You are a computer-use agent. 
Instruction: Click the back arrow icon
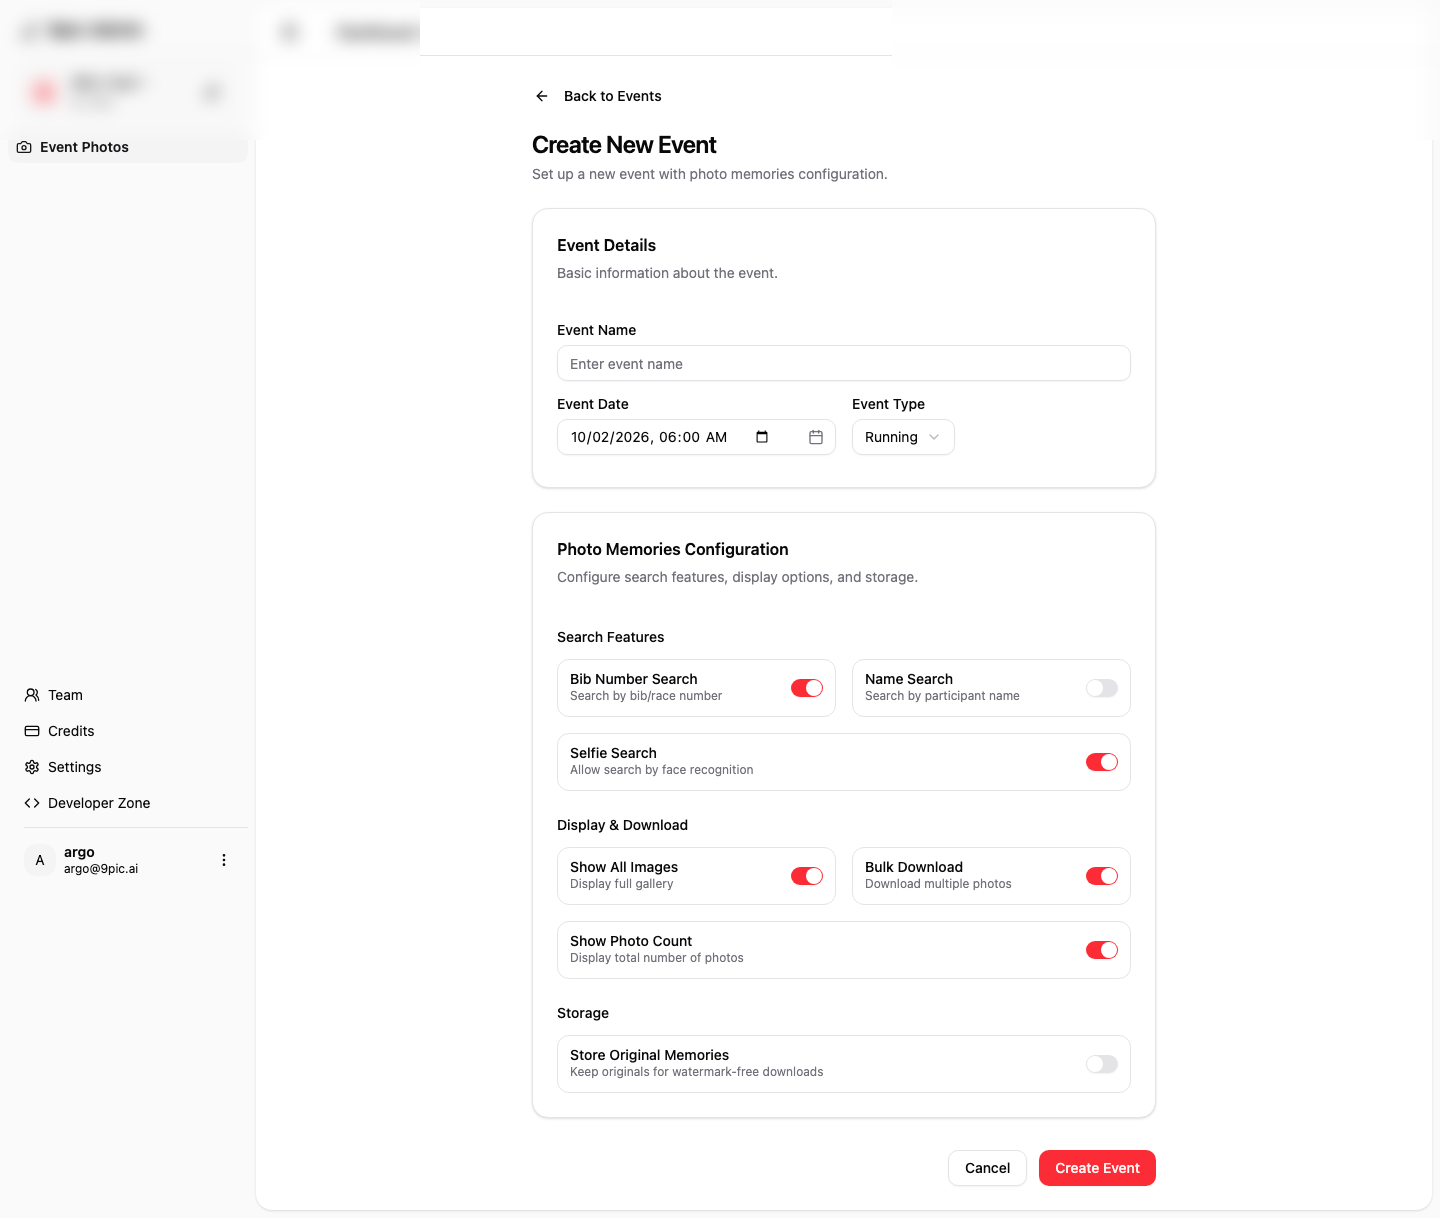(542, 96)
